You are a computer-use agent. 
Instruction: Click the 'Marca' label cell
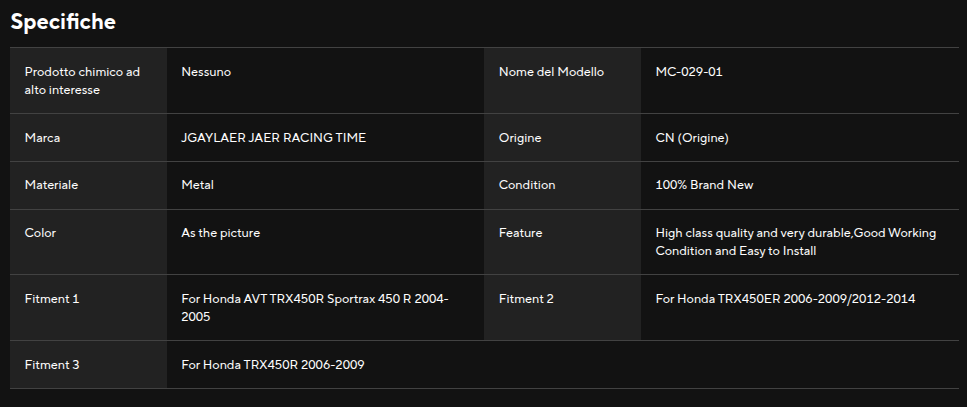coord(43,137)
